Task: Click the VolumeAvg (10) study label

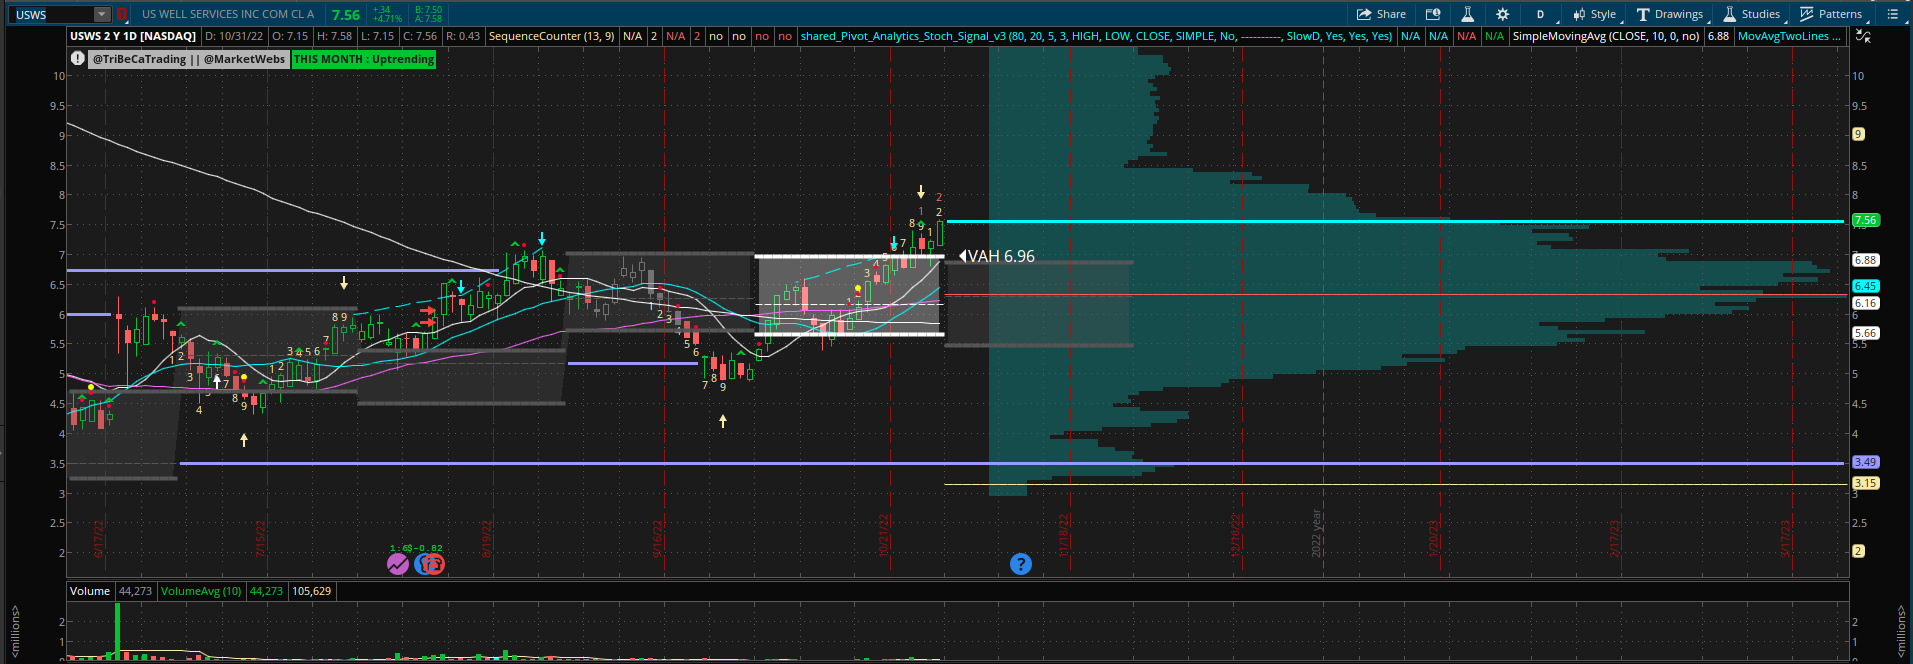Action: coord(201,591)
